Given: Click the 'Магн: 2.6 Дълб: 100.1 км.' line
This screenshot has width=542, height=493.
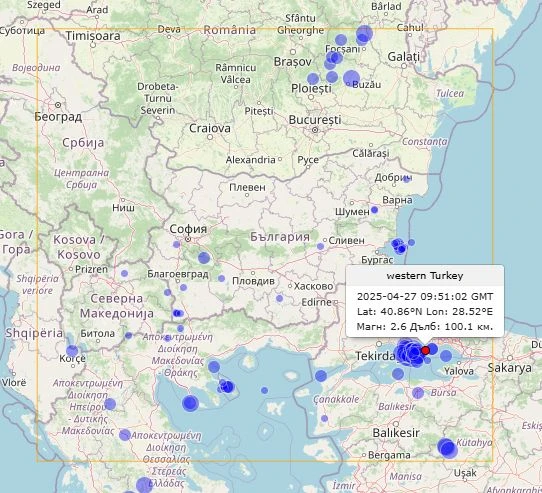Looking at the screenshot, I should pyautogui.click(x=425, y=326).
